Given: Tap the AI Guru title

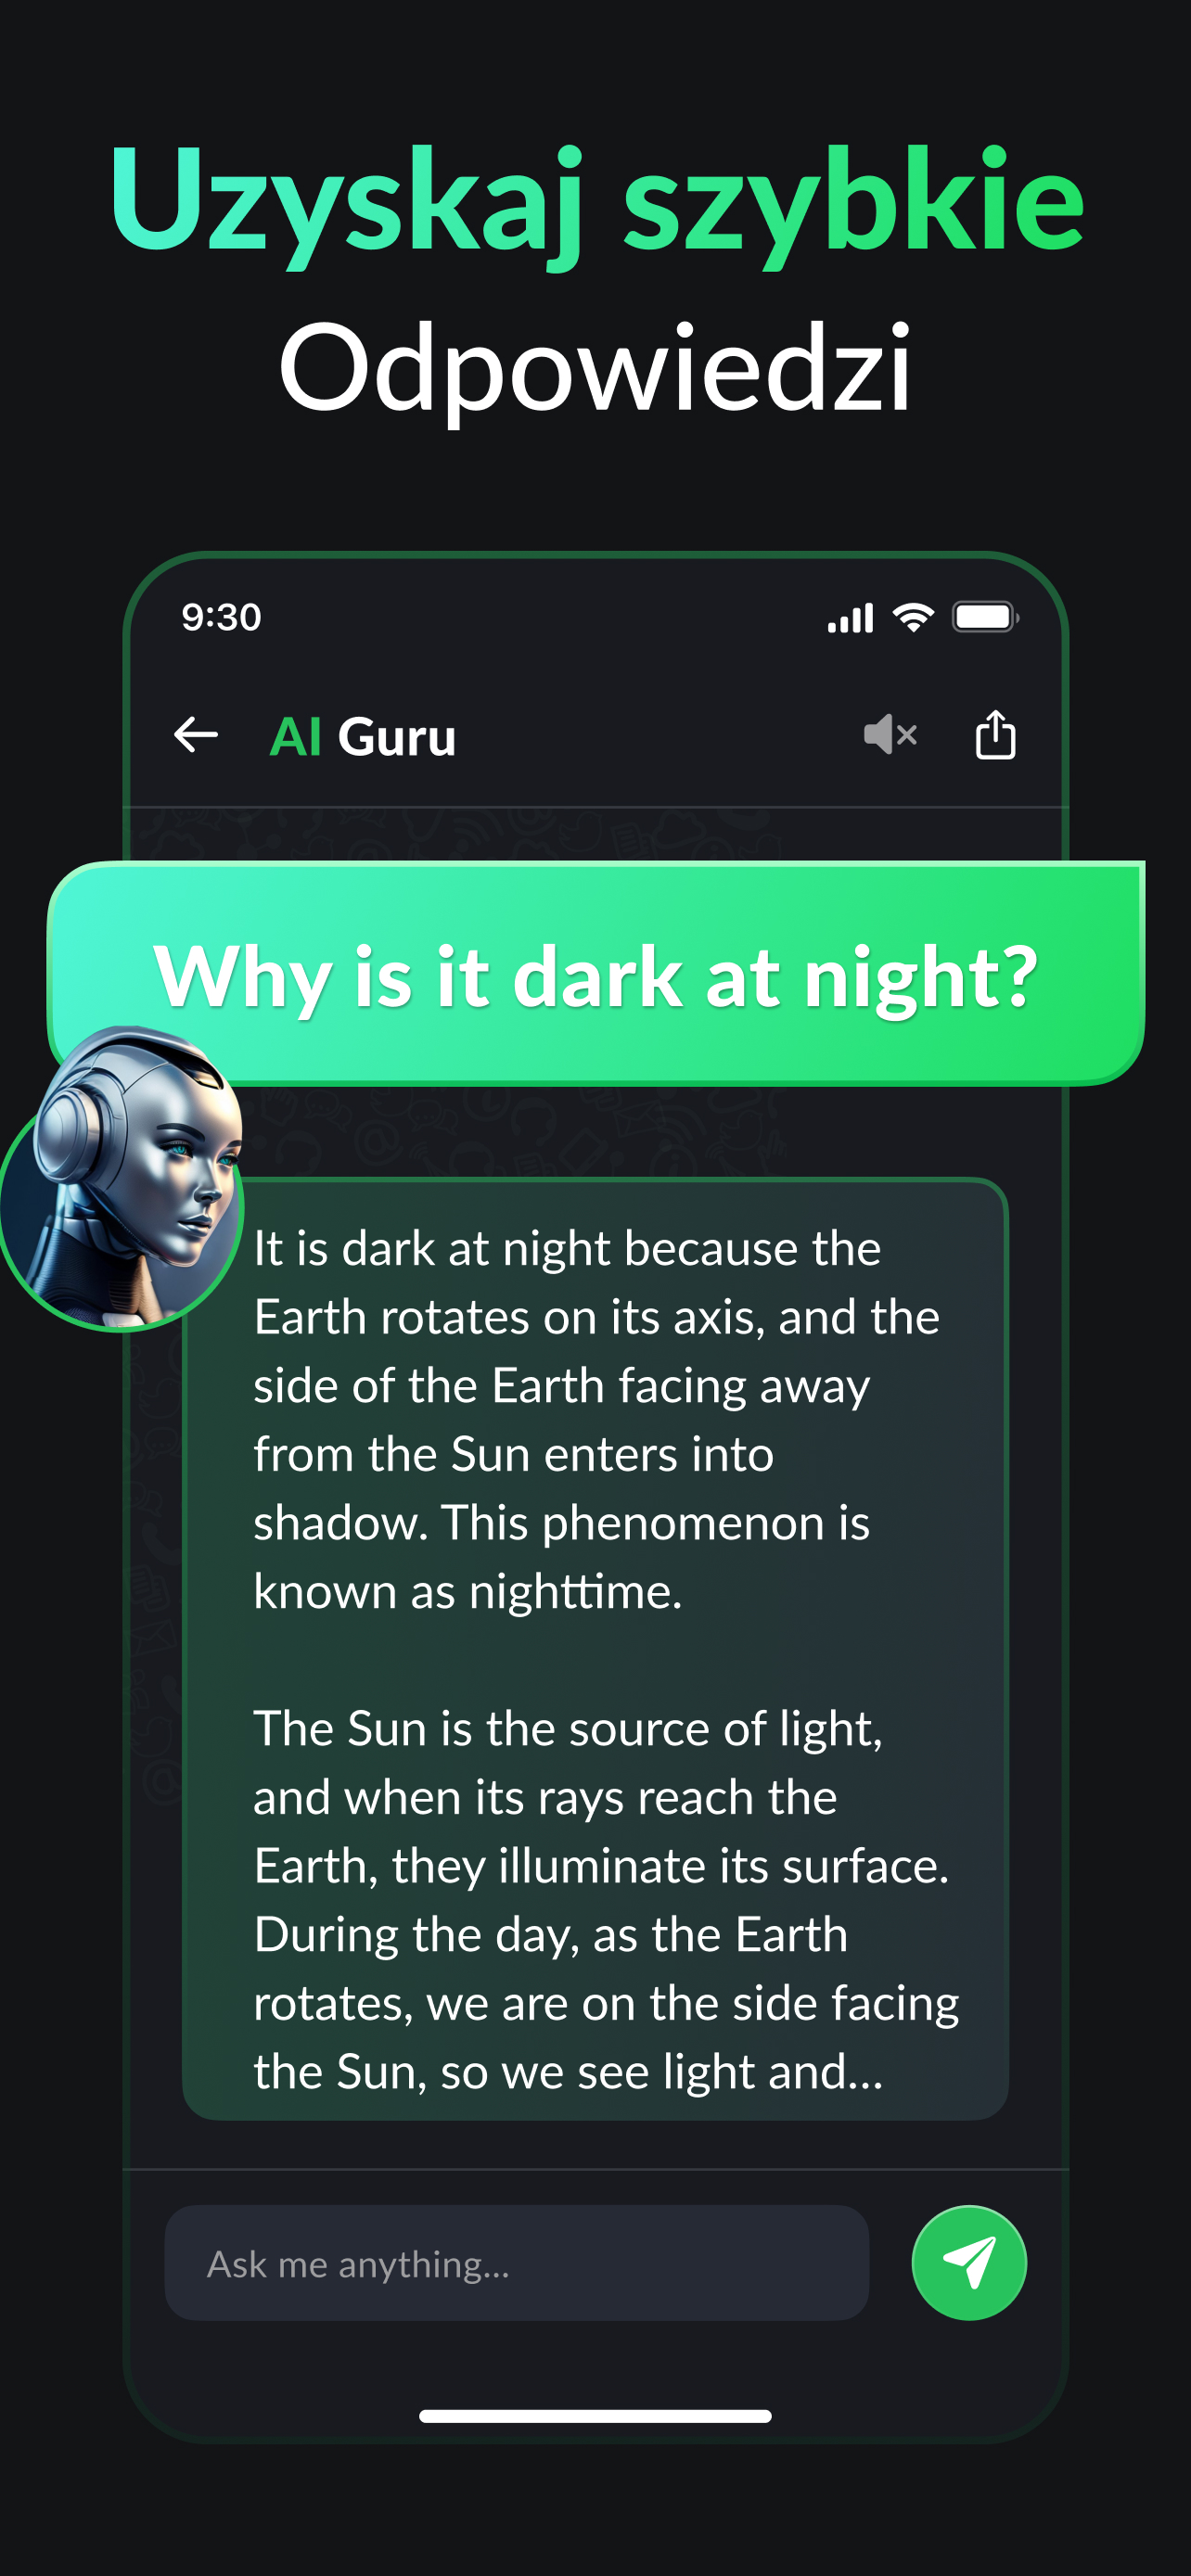Looking at the screenshot, I should tap(363, 737).
